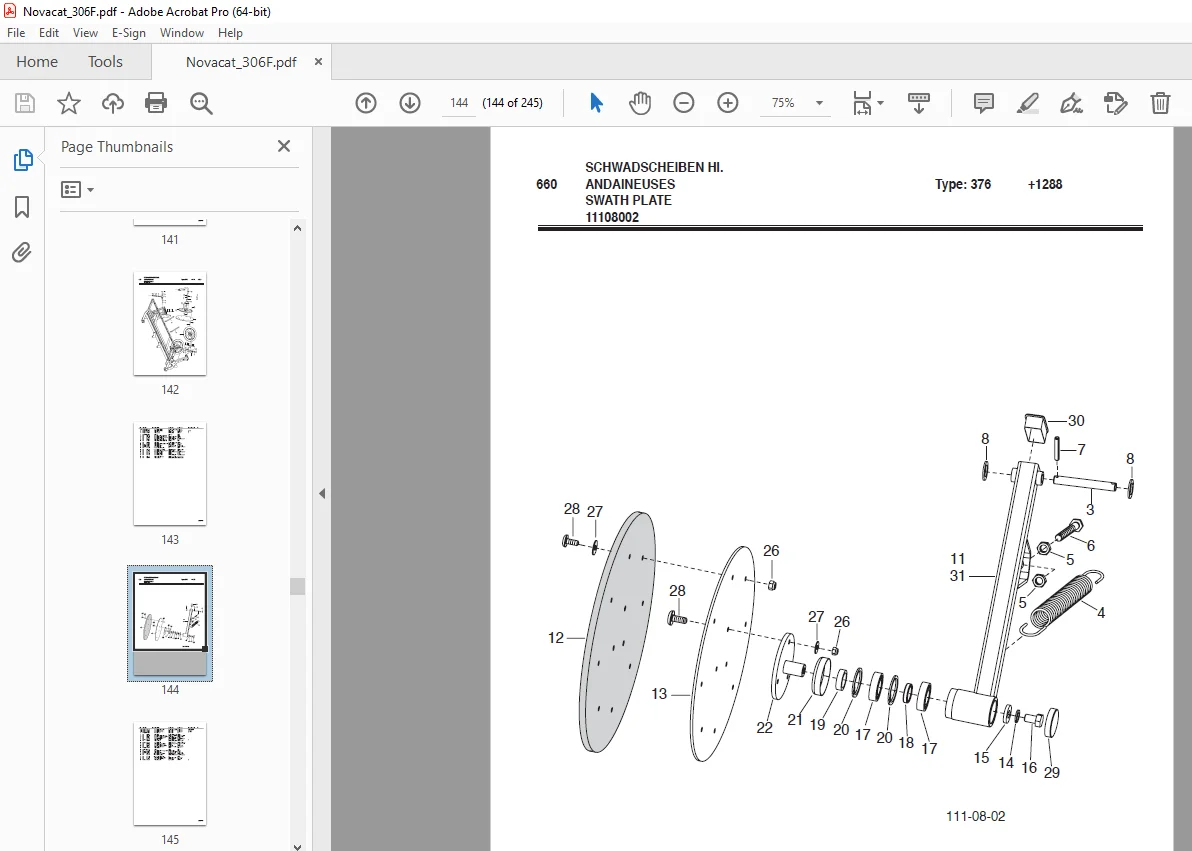The width and height of the screenshot is (1192, 851).
Task: Click the thumbnail panel scrollbar handle
Action: click(x=297, y=586)
